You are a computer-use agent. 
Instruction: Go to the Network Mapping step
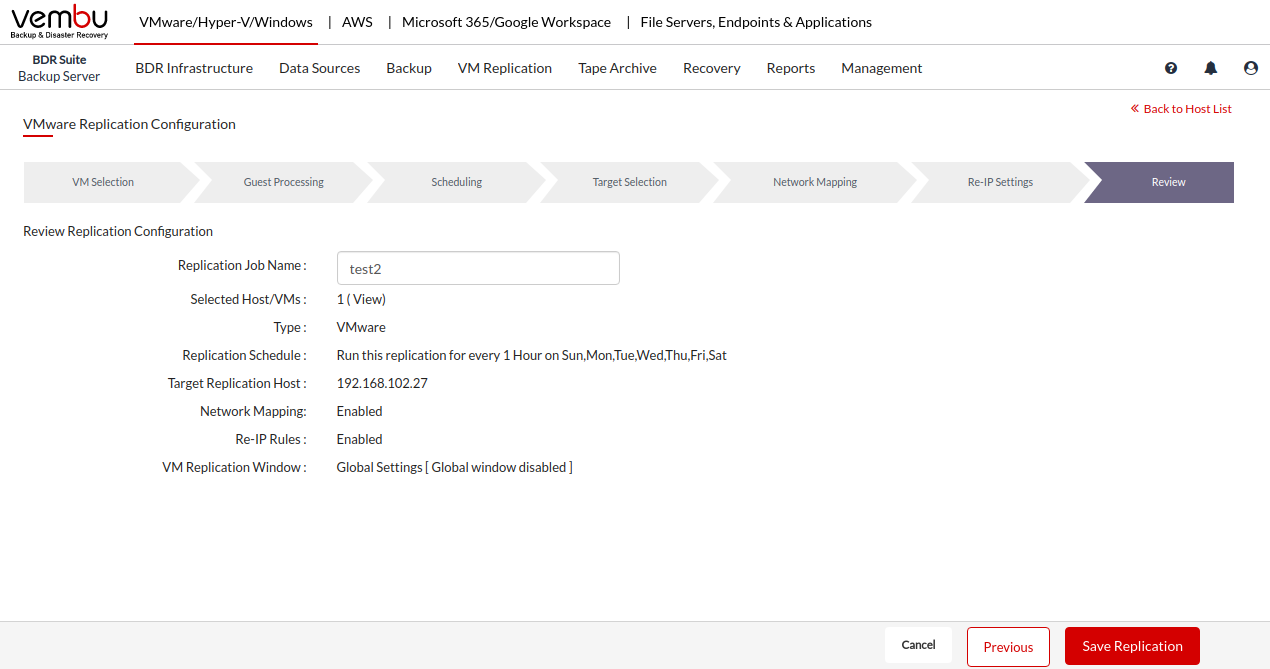814,182
